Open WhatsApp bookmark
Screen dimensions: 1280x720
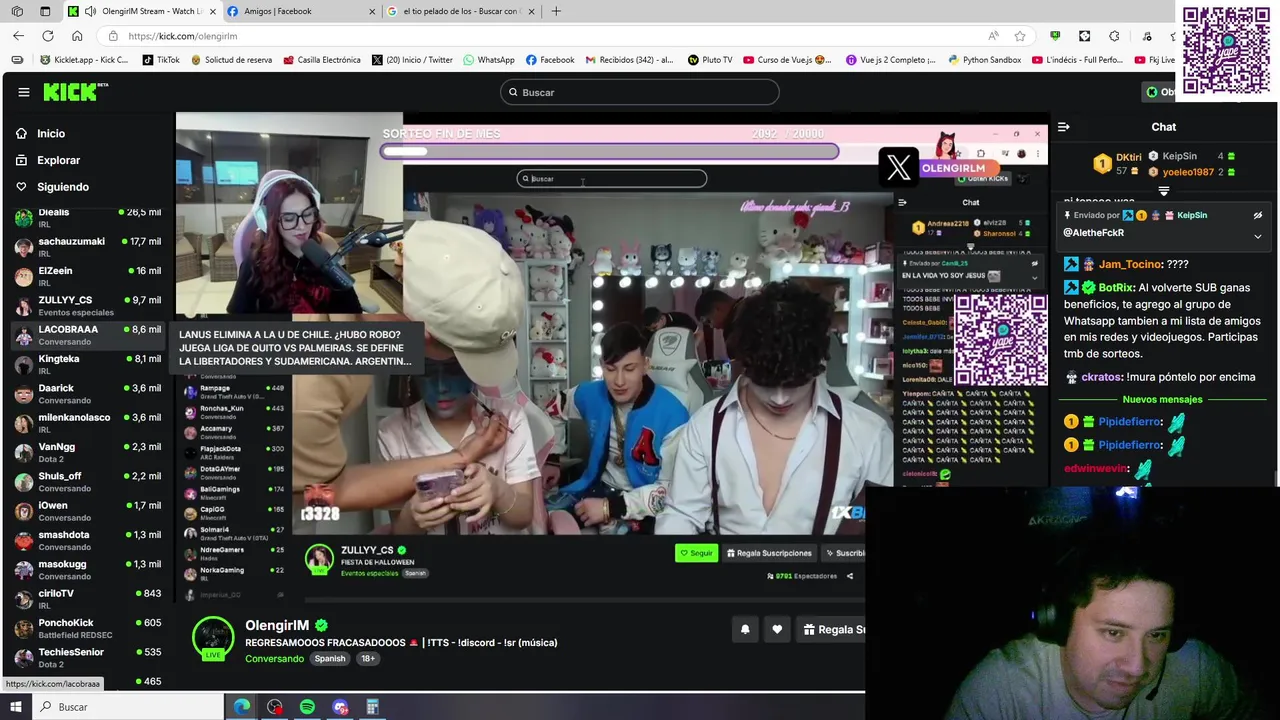point(489,60)
